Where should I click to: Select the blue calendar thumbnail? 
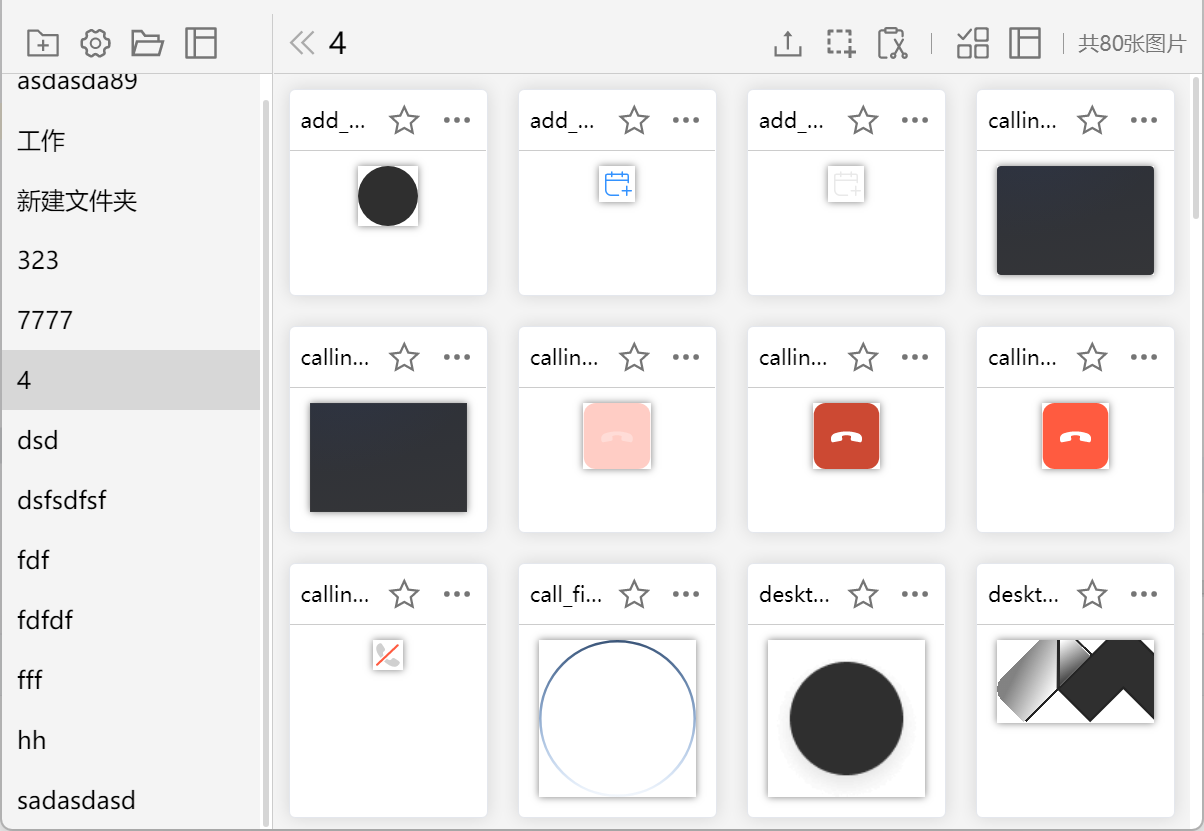[617, 184]
